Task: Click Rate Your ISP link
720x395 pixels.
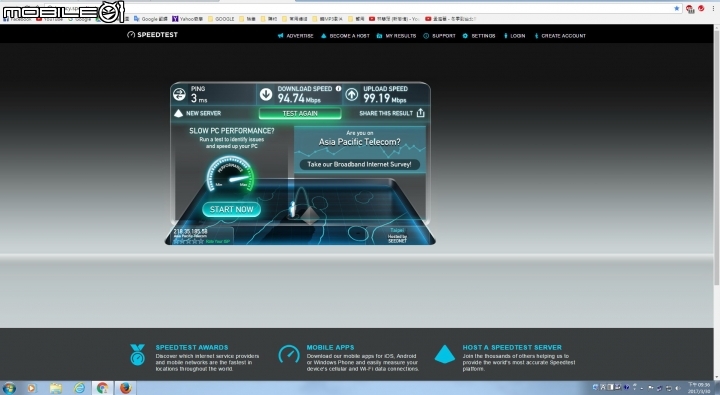Action: pyautogui.click(x=218, y=242)
